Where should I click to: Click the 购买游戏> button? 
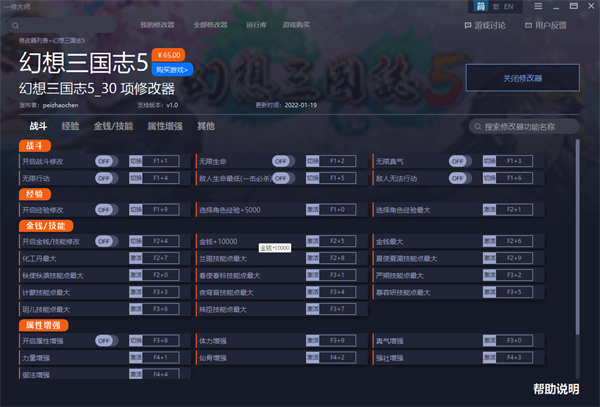pyautogui.click(x=172, y=70)
